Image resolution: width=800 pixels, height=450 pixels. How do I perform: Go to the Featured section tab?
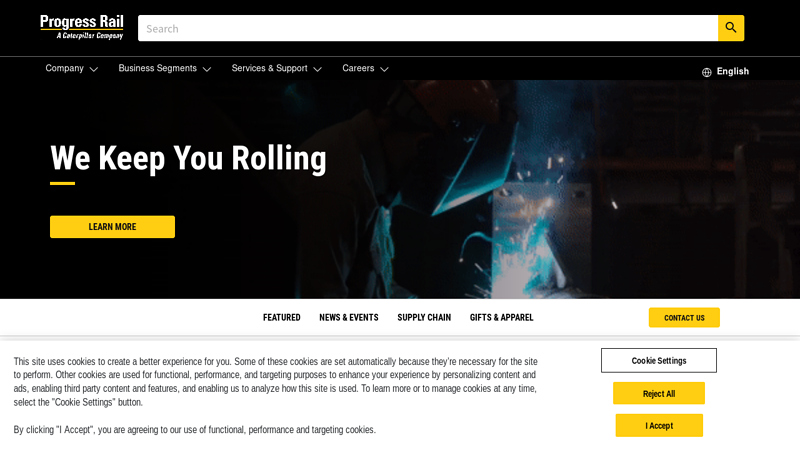282,317
